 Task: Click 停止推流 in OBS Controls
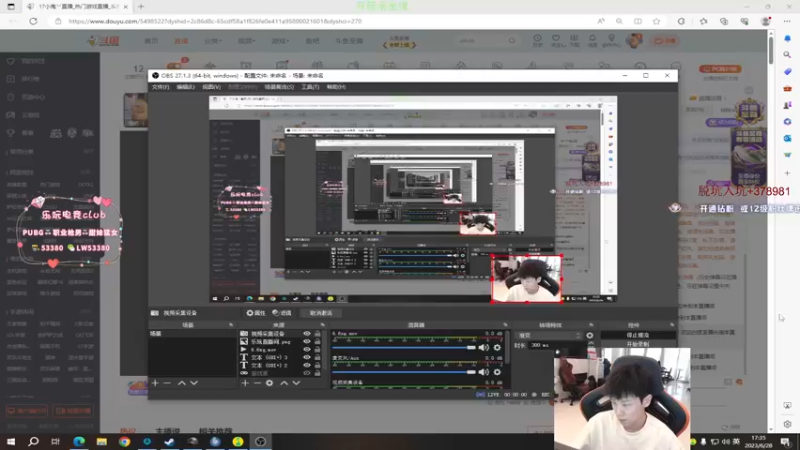pyautogui.click(x=638, y=335)
